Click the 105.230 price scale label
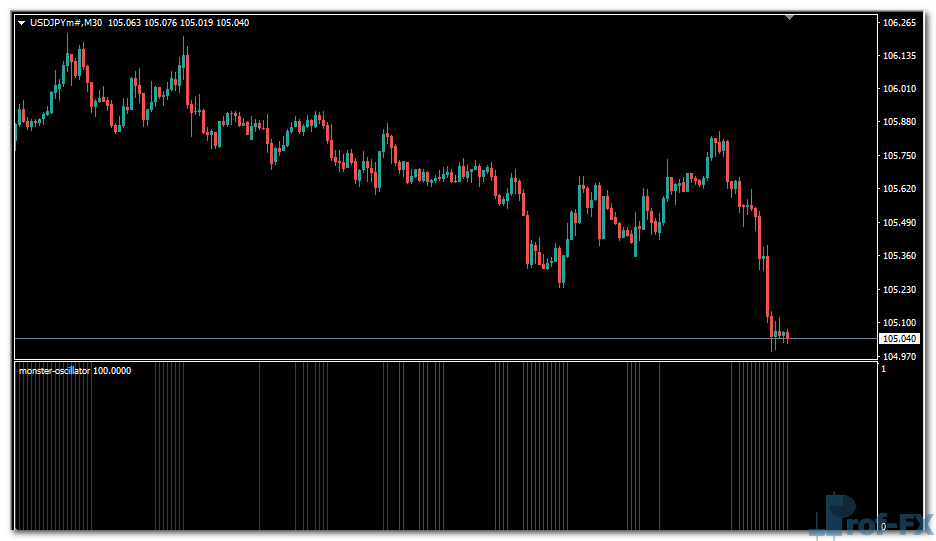The width and height of the screenshot is (936, 541). [x=900, y=290]
